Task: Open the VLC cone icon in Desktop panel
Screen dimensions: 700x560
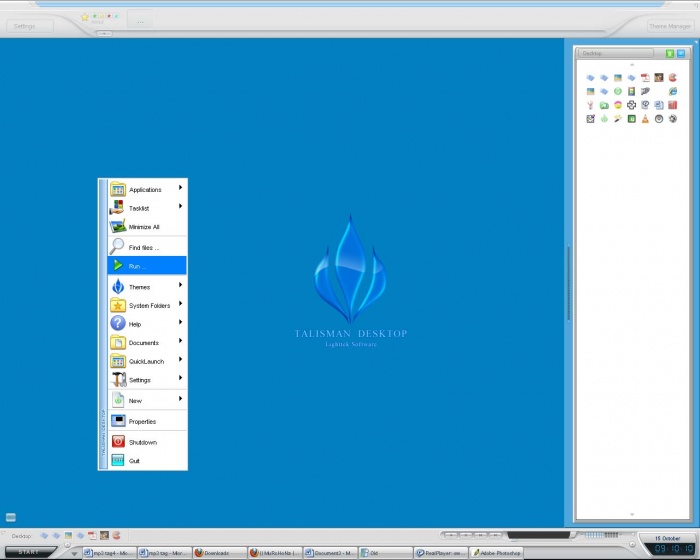Action: (x=645, y=119)
